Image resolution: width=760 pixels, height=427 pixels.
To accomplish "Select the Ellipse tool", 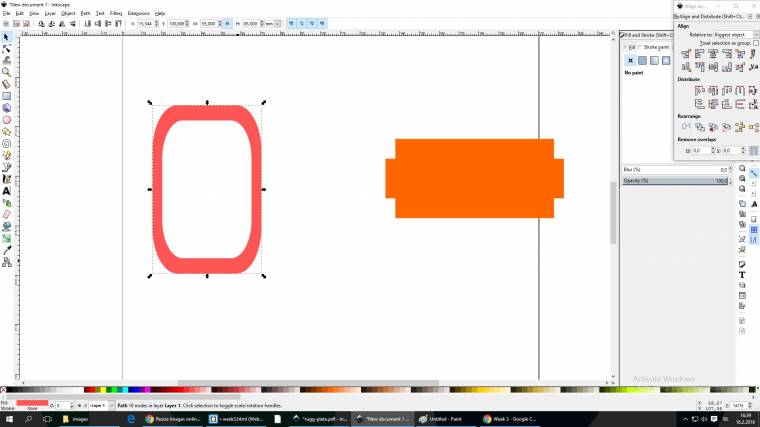I will 6,120.
